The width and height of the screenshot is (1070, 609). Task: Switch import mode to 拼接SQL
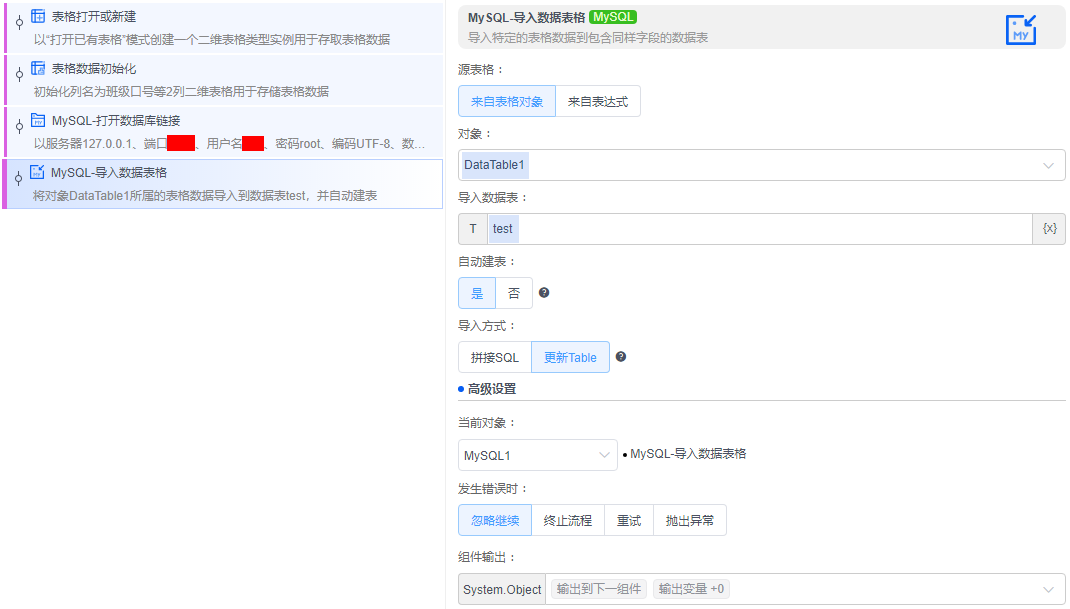pos(494,356)
